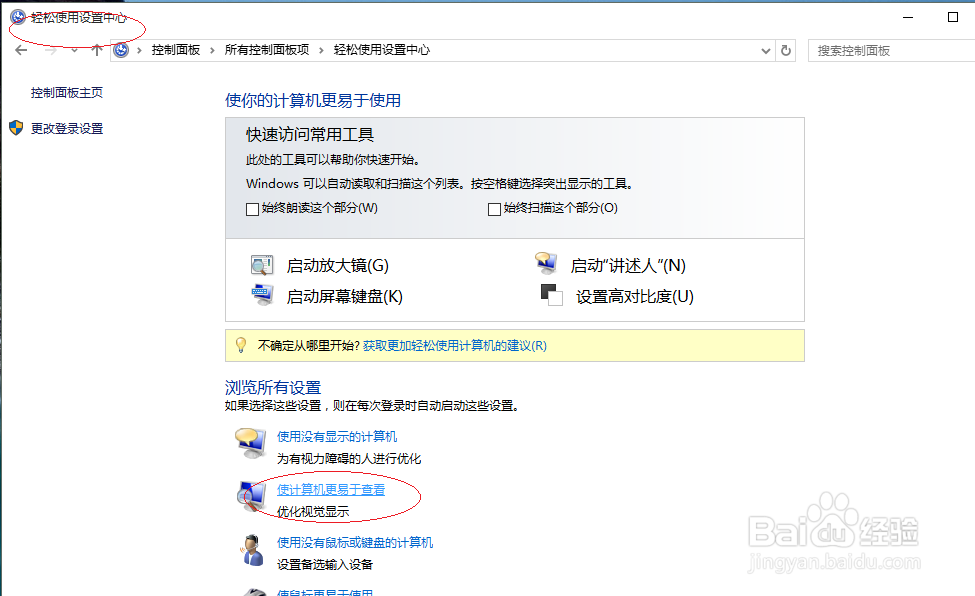Image resolution: width=975 pixels, height=596 pixels.
Task: Enable 始终扫描这个部分 checkbox
Action: tap(494, 208)
